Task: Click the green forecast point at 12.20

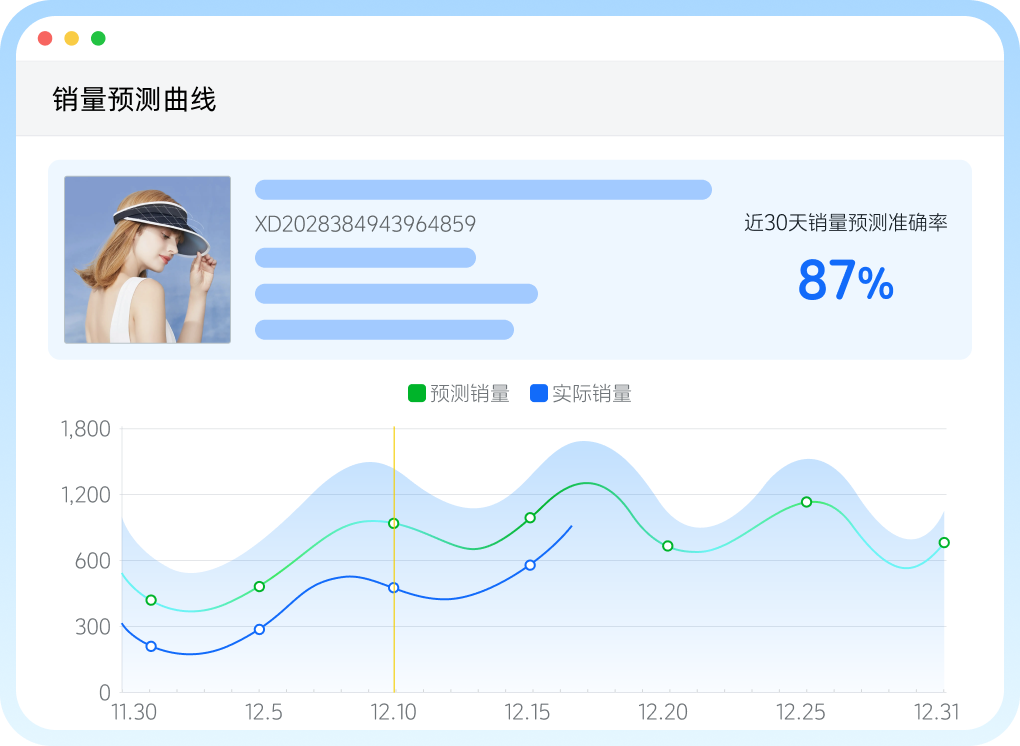Action: point(668,546)
